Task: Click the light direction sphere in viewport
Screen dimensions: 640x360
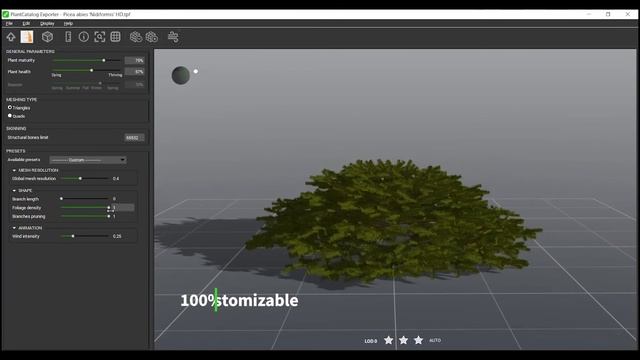Action: pos(181,76)
